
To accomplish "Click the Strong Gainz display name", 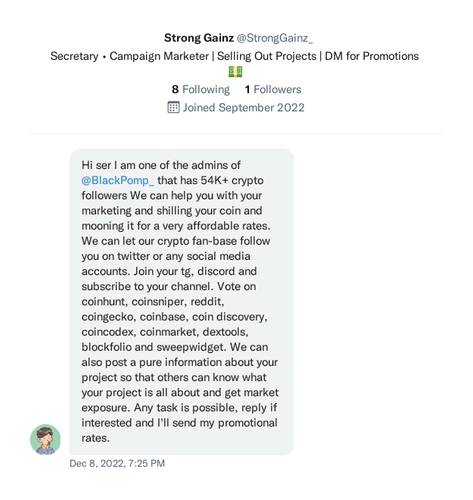I will pos(199,38).
